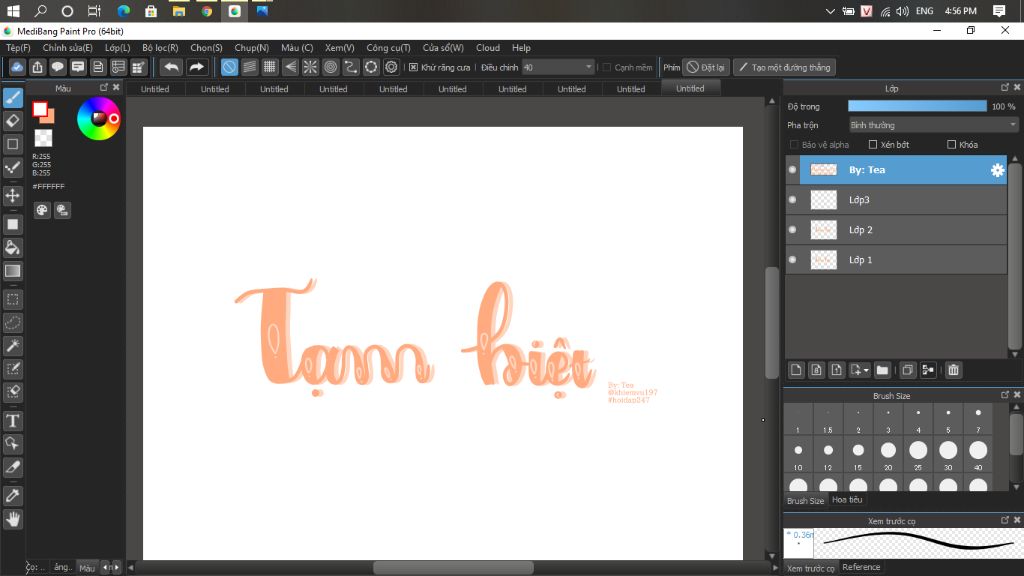Click the Lớp 2 layer thumbnail

click(x=824, y=230)
